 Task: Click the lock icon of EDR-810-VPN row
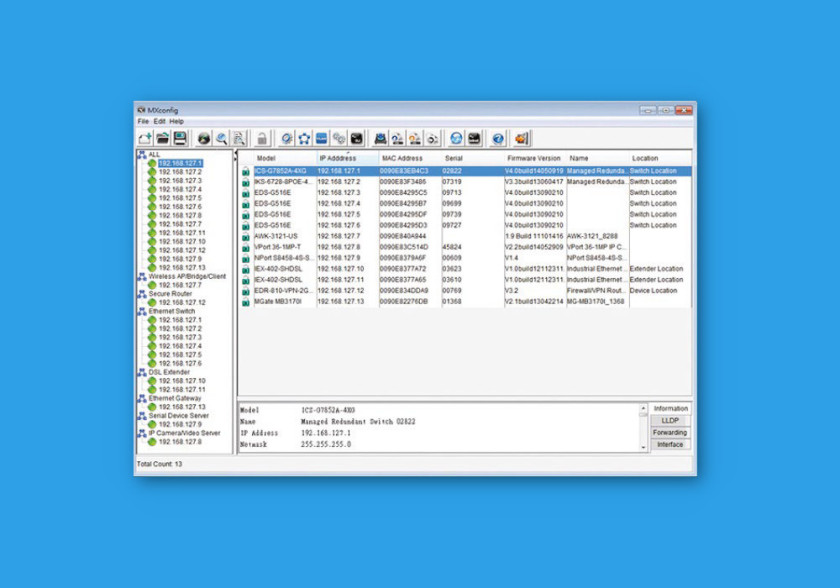pyautogui.click(x=246, y=291)
